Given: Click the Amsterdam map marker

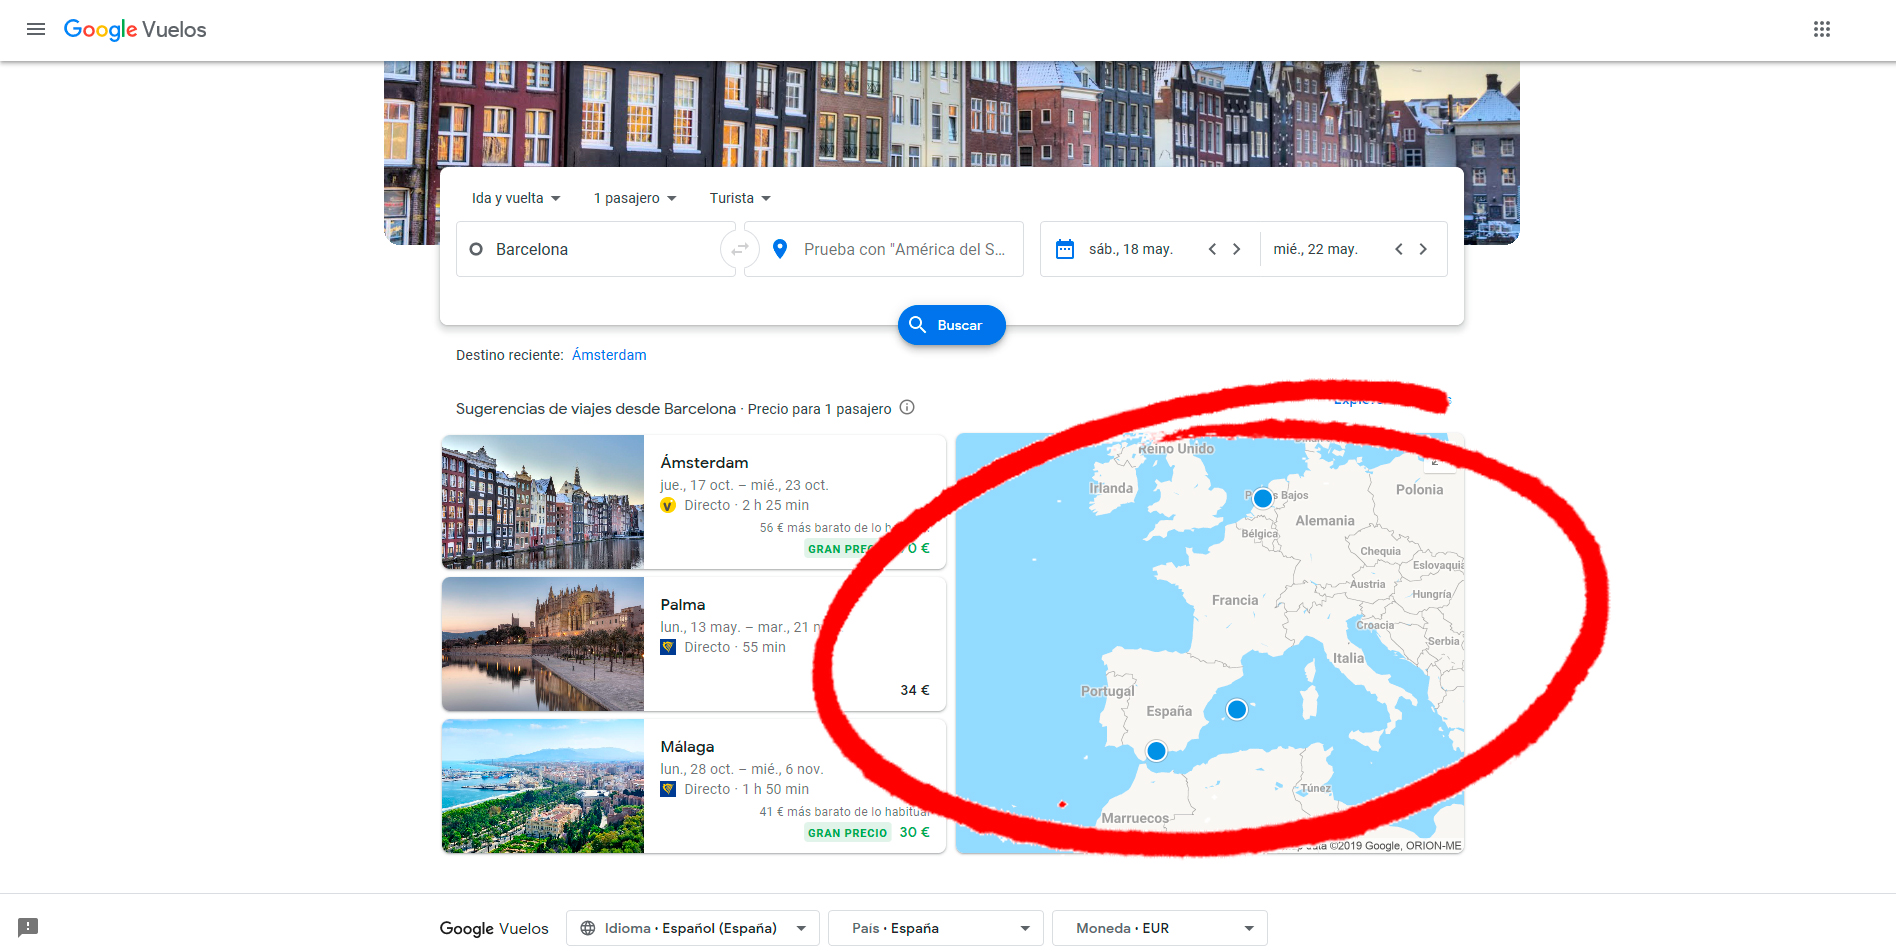Looking at the screenshot, I should (1263, 498).
